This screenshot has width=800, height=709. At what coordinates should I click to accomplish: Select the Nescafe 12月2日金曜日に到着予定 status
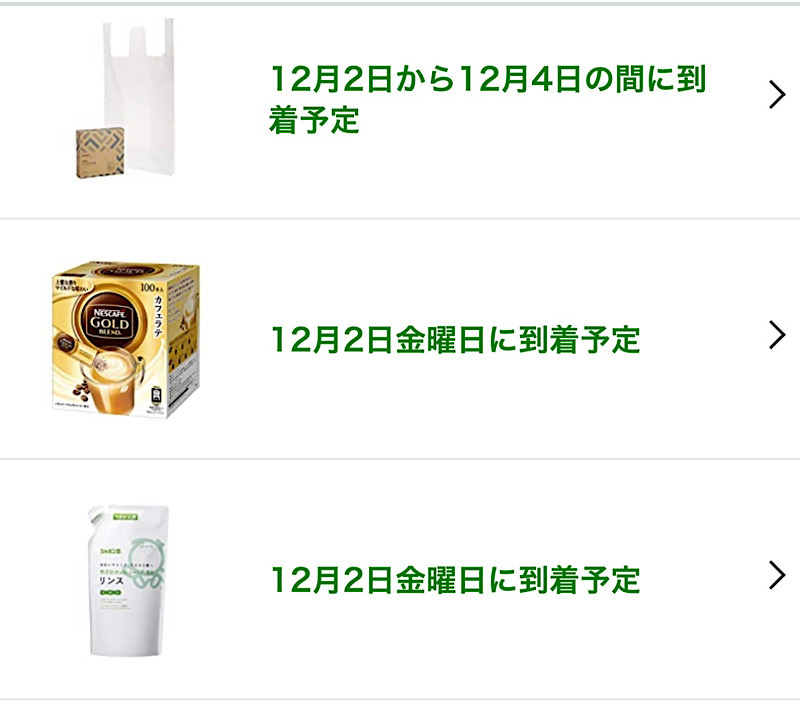tap(455, 340)
